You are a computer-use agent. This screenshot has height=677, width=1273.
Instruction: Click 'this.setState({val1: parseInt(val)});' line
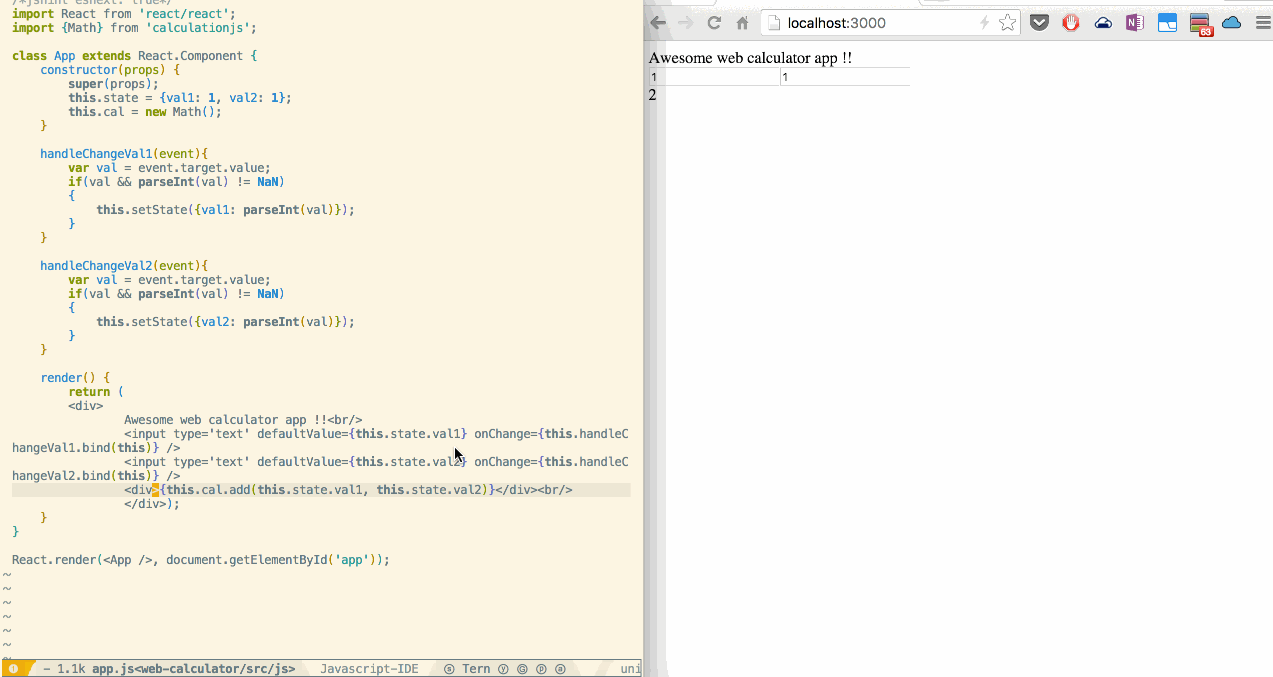tap(225, 210)
